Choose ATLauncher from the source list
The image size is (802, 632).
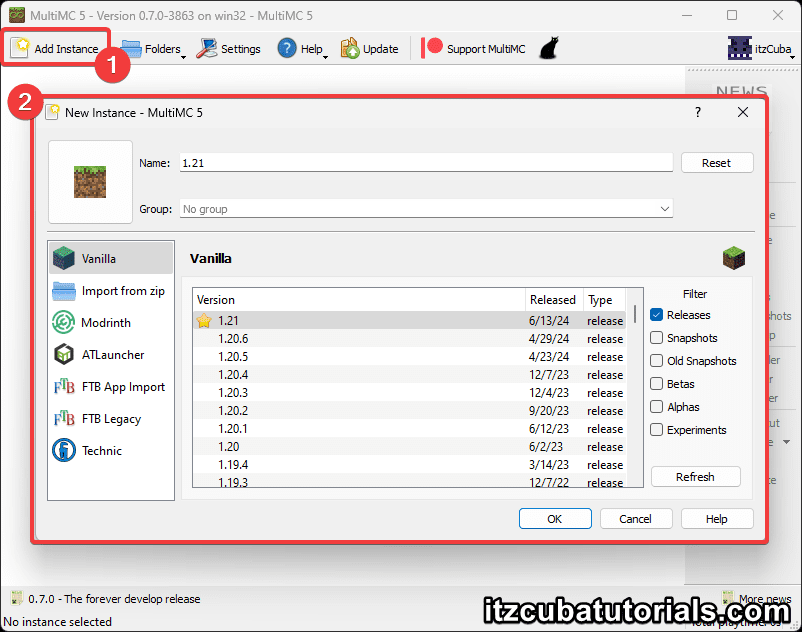click(64, 355)
